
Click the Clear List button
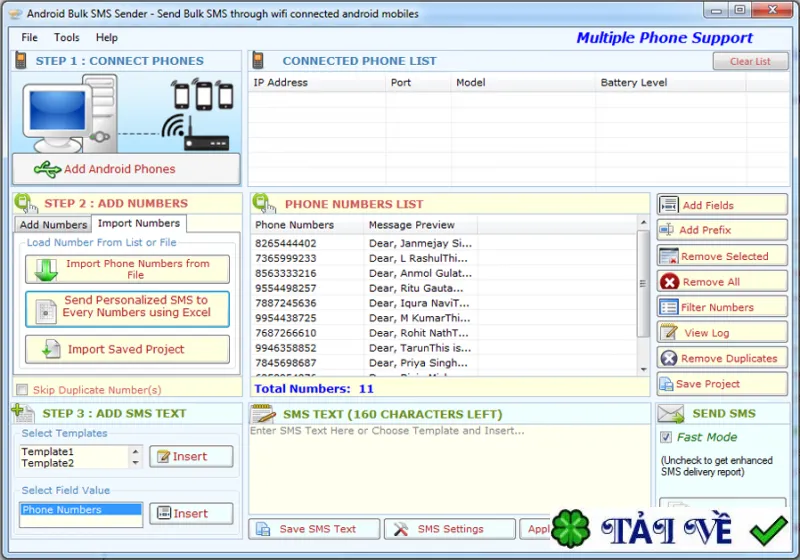pyautogui.click(x=750, y=61)
